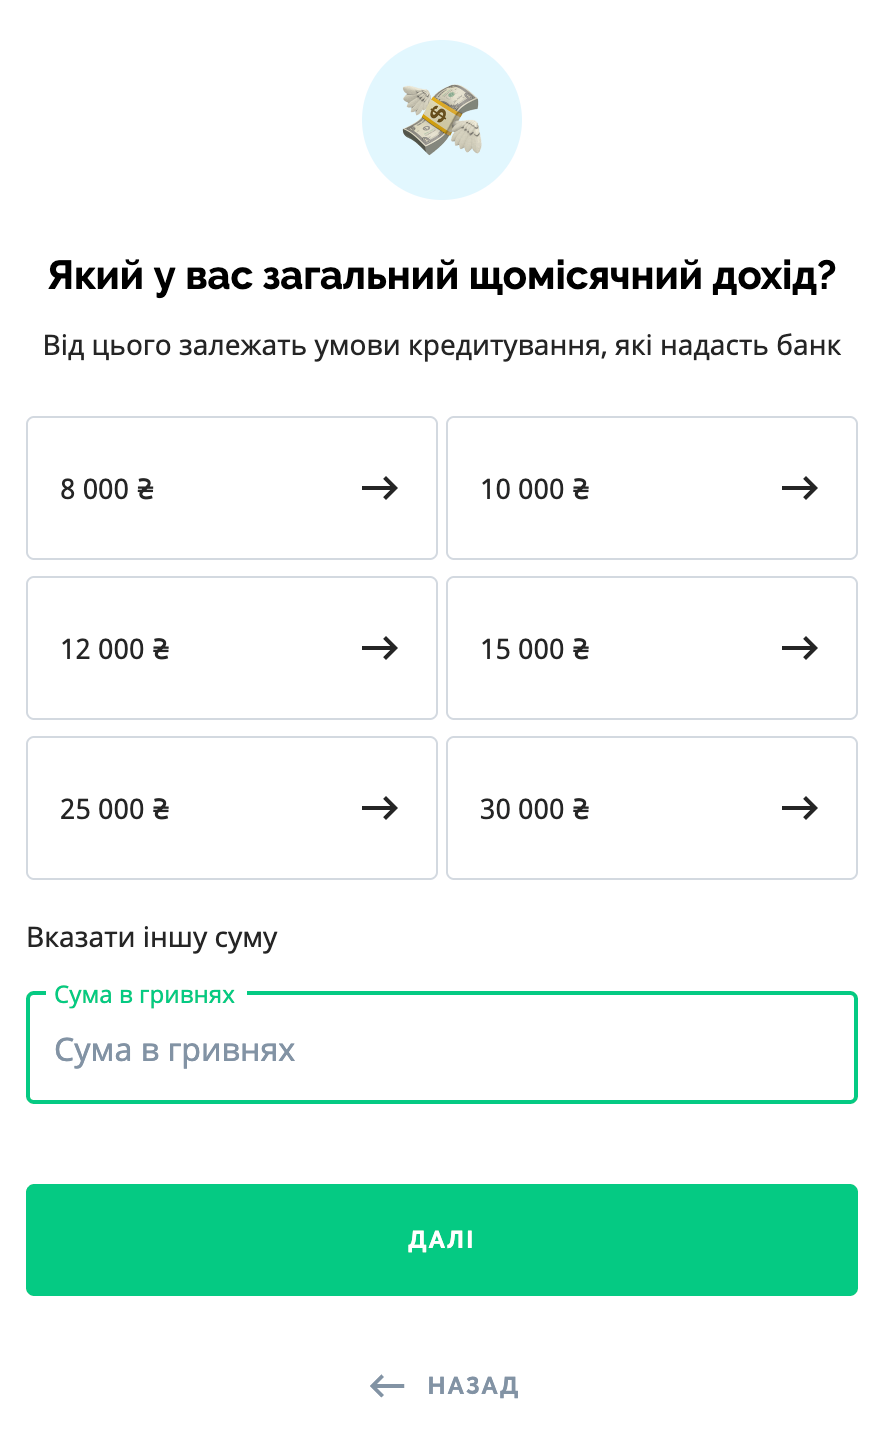Pick the 30 000 ₴ income amount text
This screenshot has width=886, height=1444.
tap(535, 809)
